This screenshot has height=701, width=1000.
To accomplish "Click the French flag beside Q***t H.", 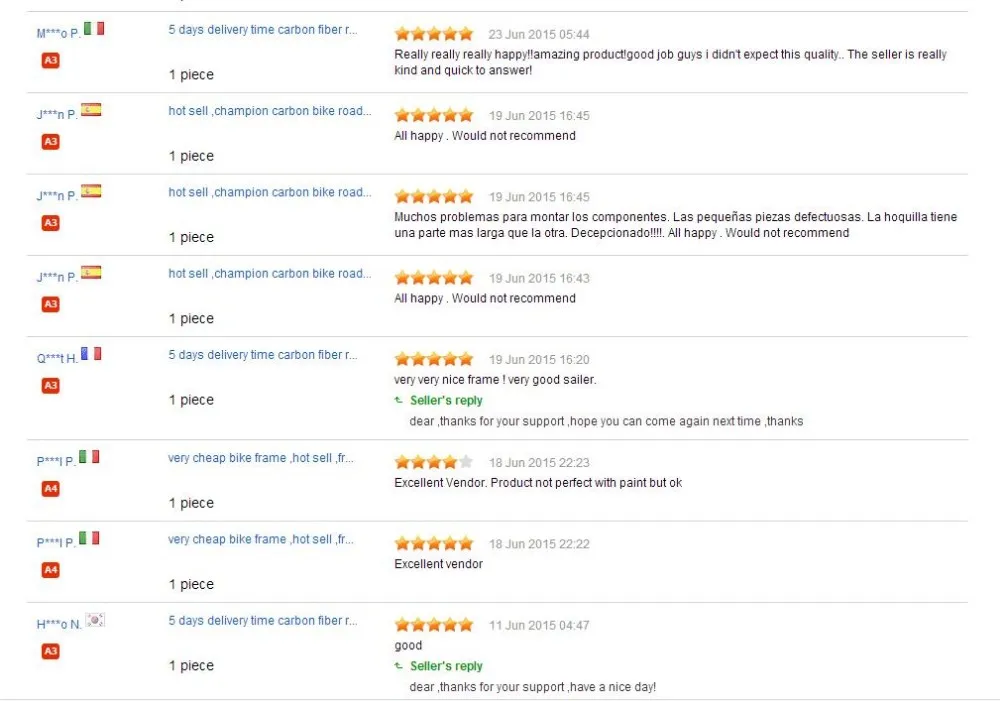I will pos(91,354).
